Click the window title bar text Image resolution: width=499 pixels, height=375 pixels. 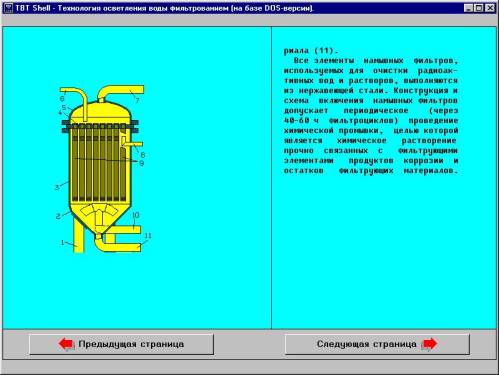(164, 8)
